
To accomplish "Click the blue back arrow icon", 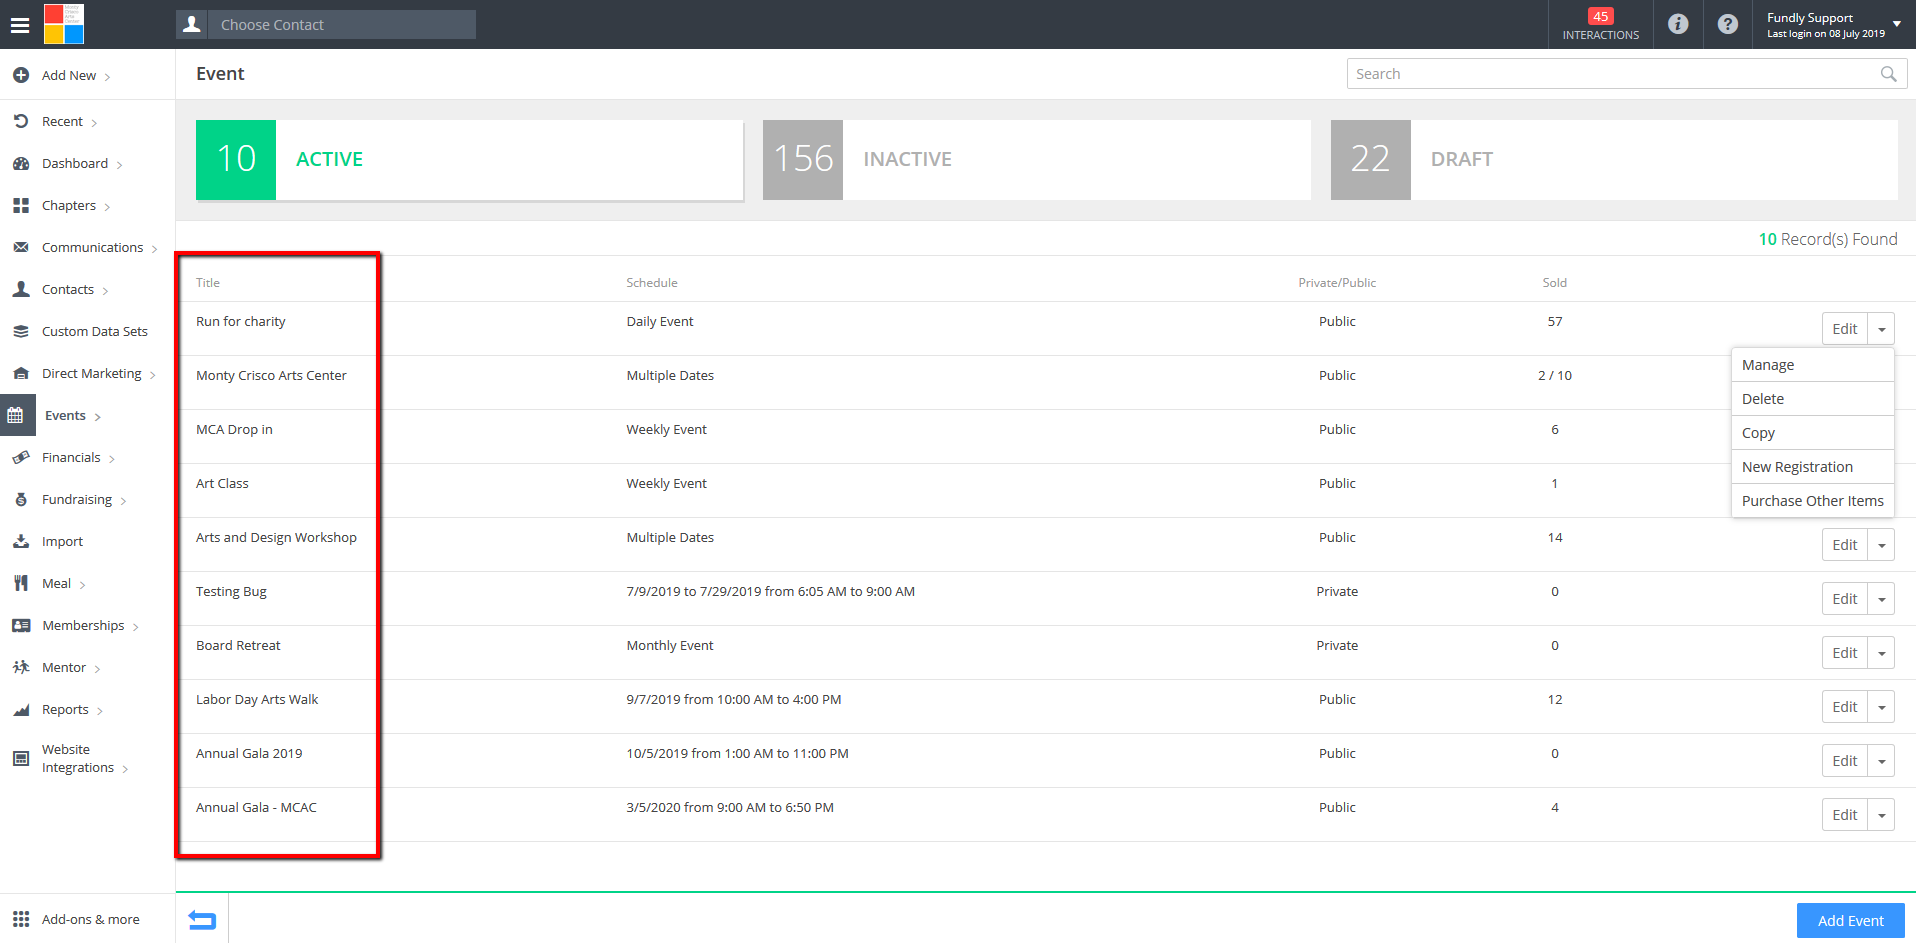I will tap(202, 919).
